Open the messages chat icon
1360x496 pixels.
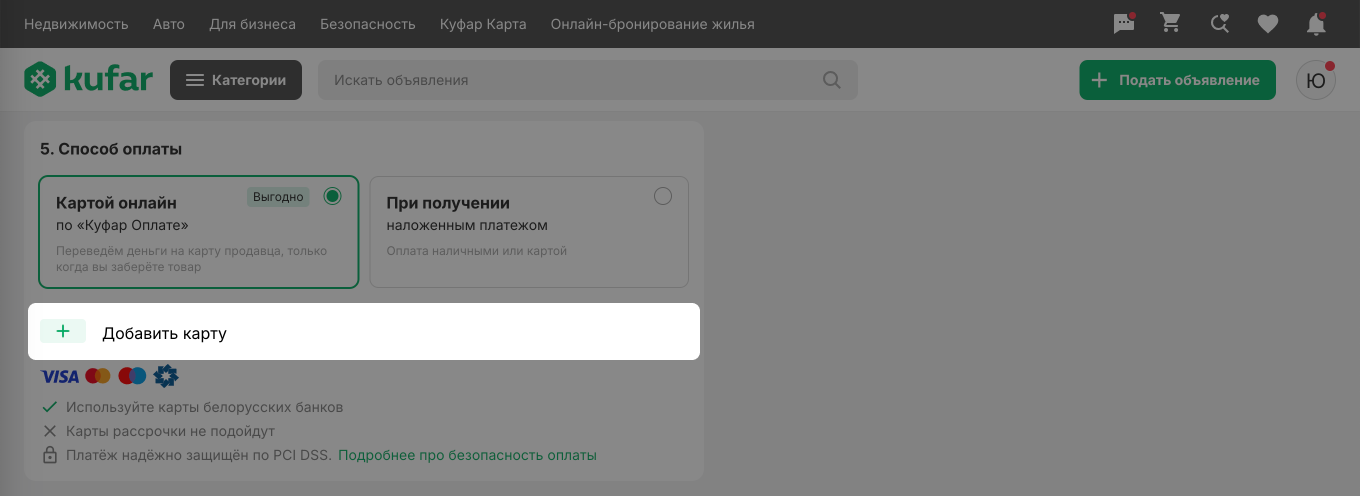tap(1124, 24)
